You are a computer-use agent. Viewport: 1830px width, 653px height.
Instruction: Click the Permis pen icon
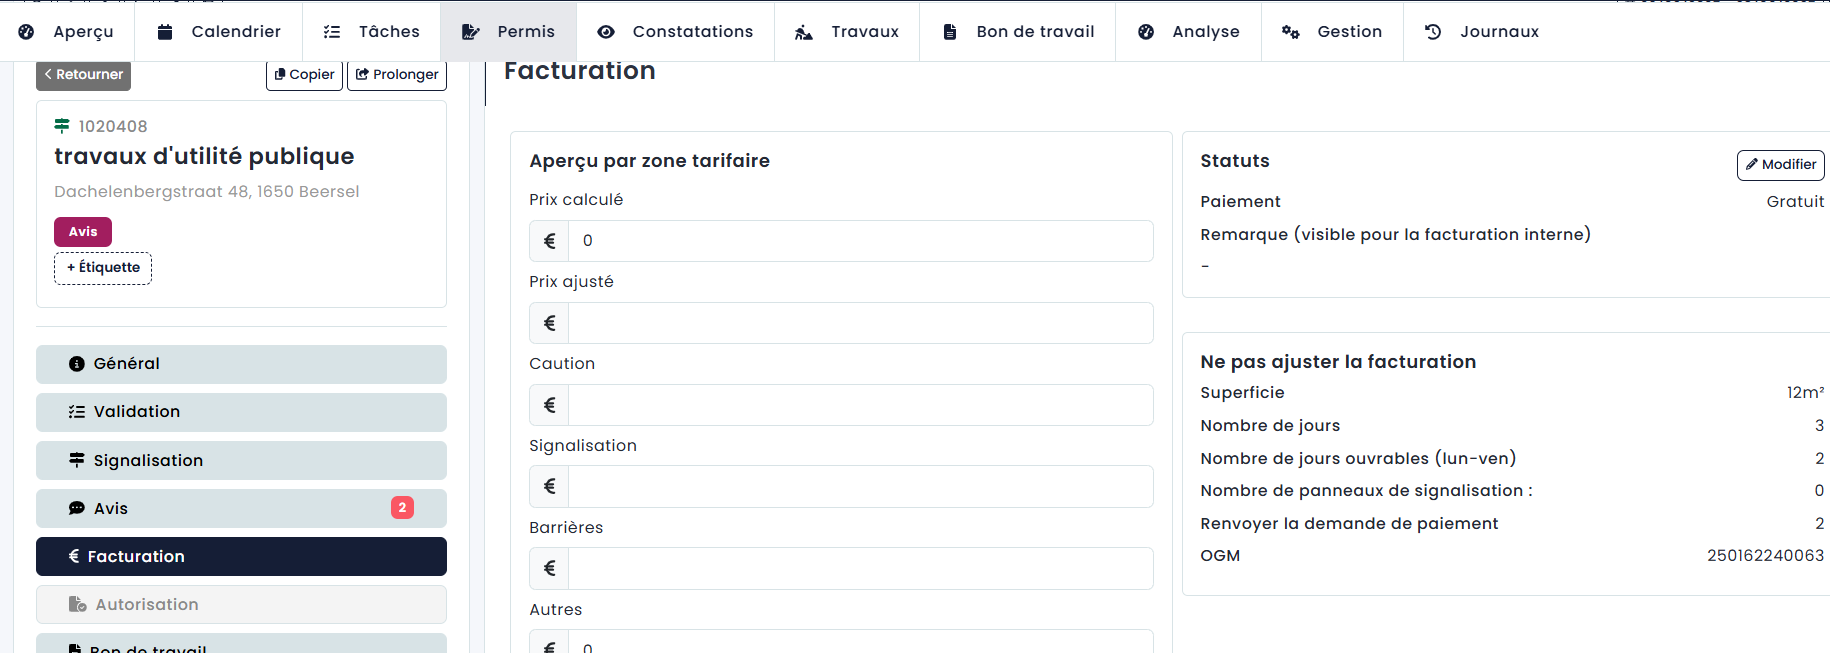pyautogui.click(x=470, y=32)
